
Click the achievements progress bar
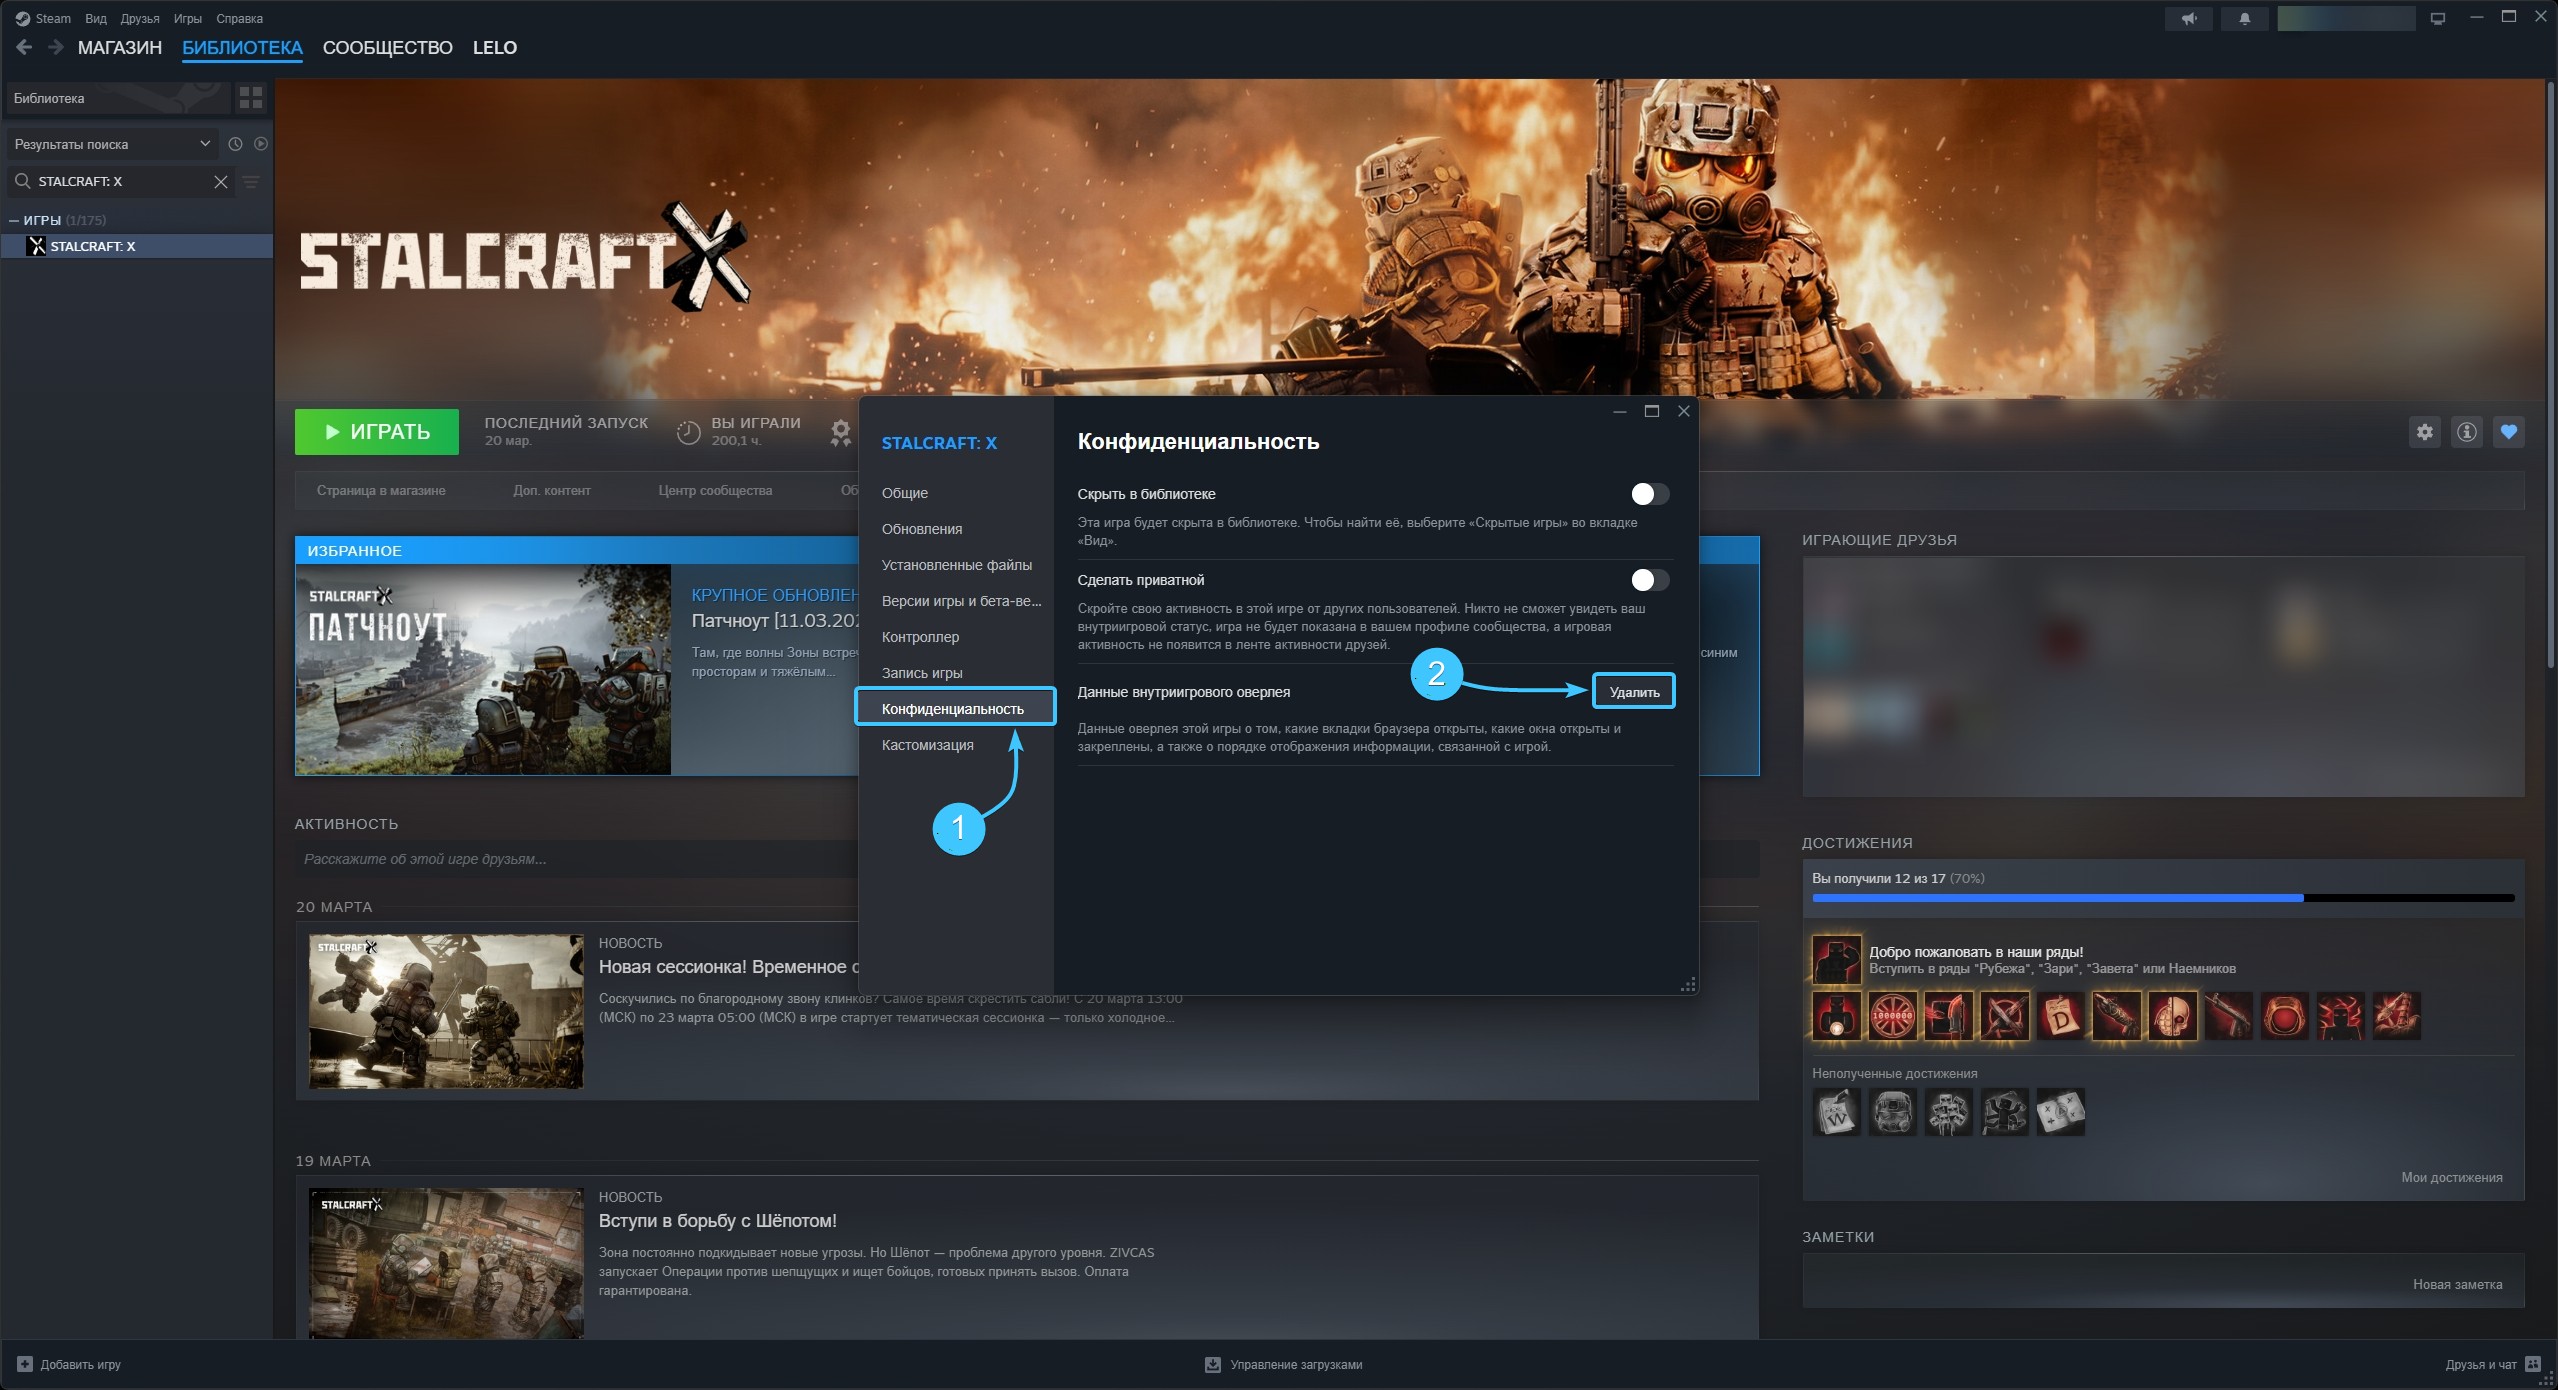click(2162, 898)
